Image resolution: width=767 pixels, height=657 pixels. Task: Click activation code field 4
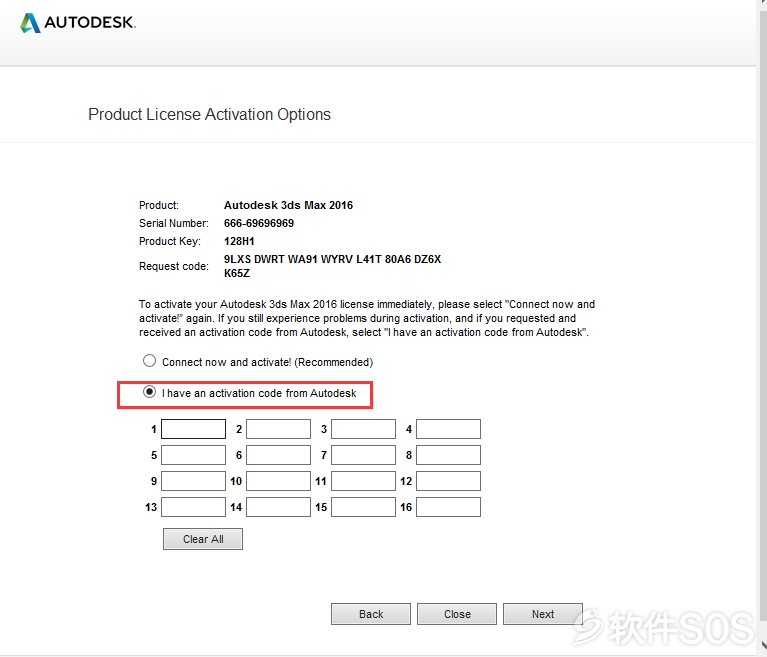click(x=449, y=429)
